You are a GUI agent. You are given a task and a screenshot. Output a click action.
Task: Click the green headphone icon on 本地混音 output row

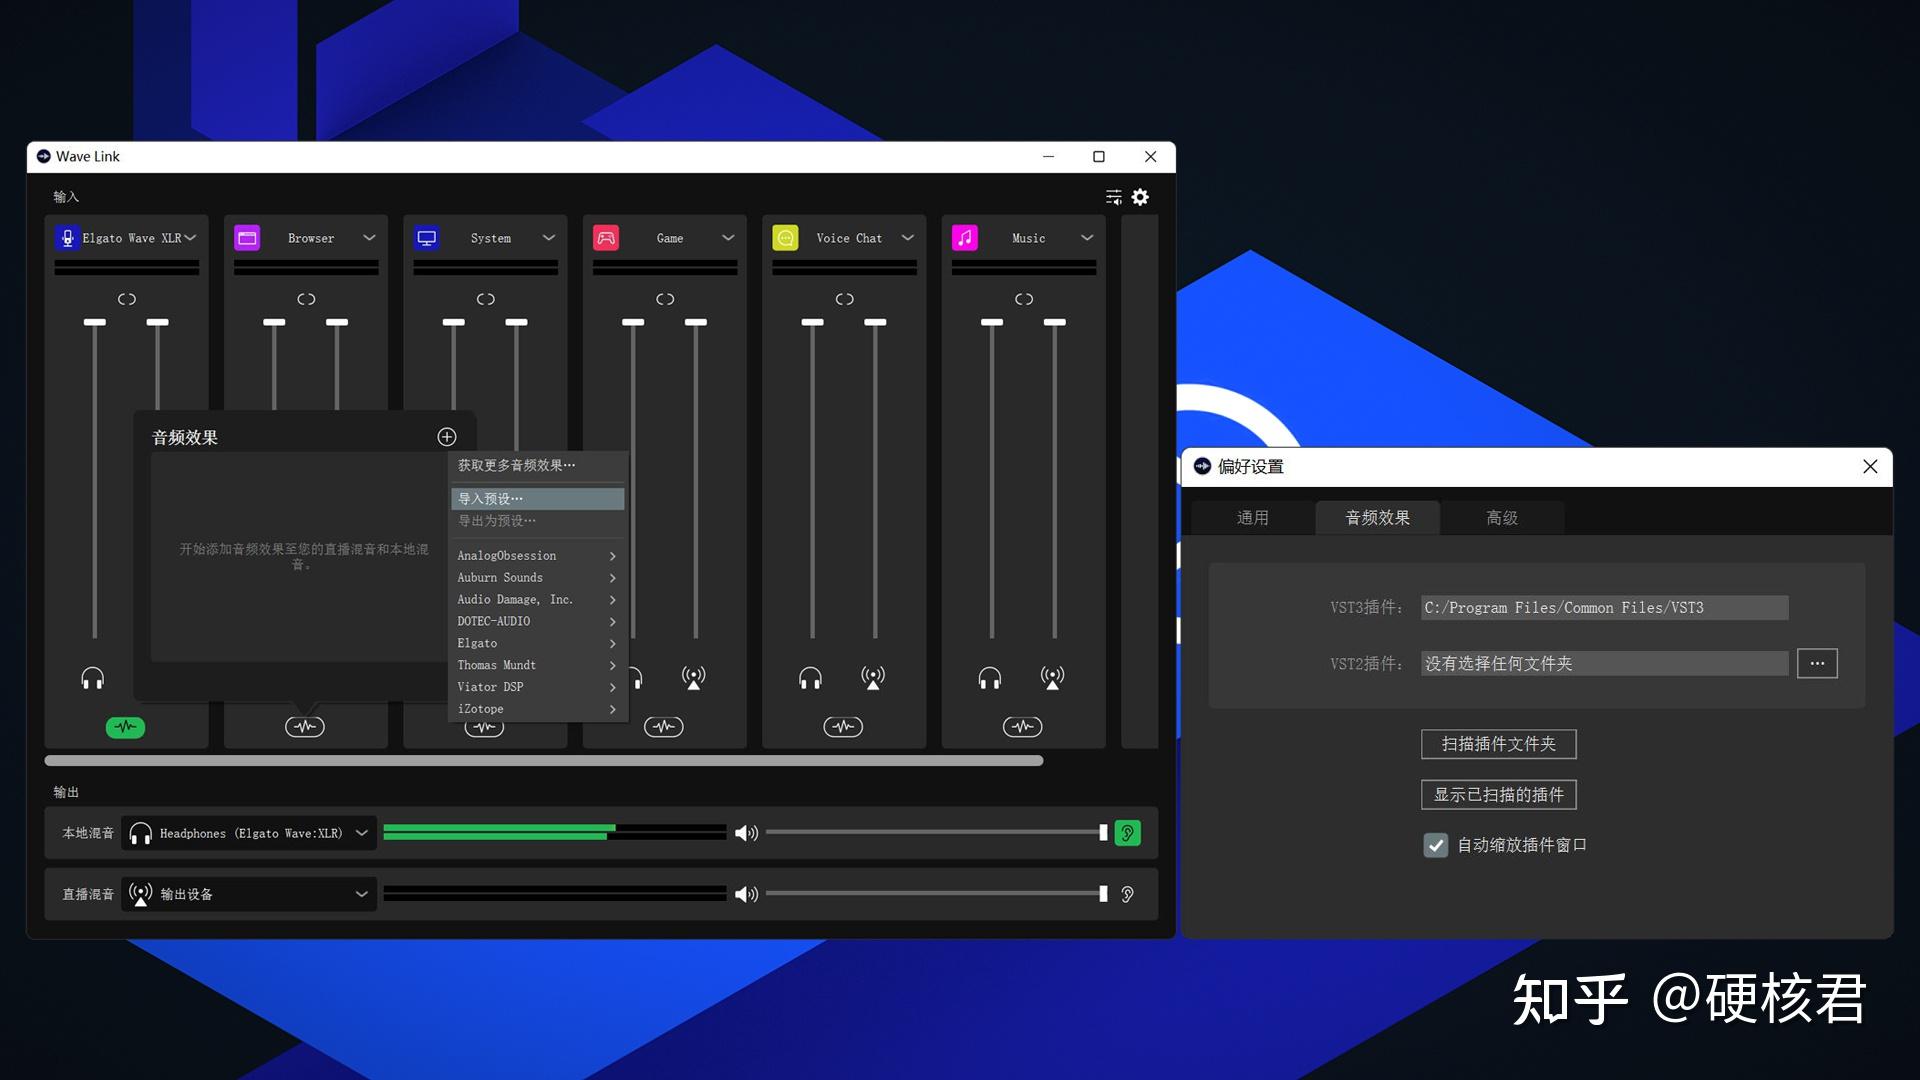click(x=1128, y=832)
